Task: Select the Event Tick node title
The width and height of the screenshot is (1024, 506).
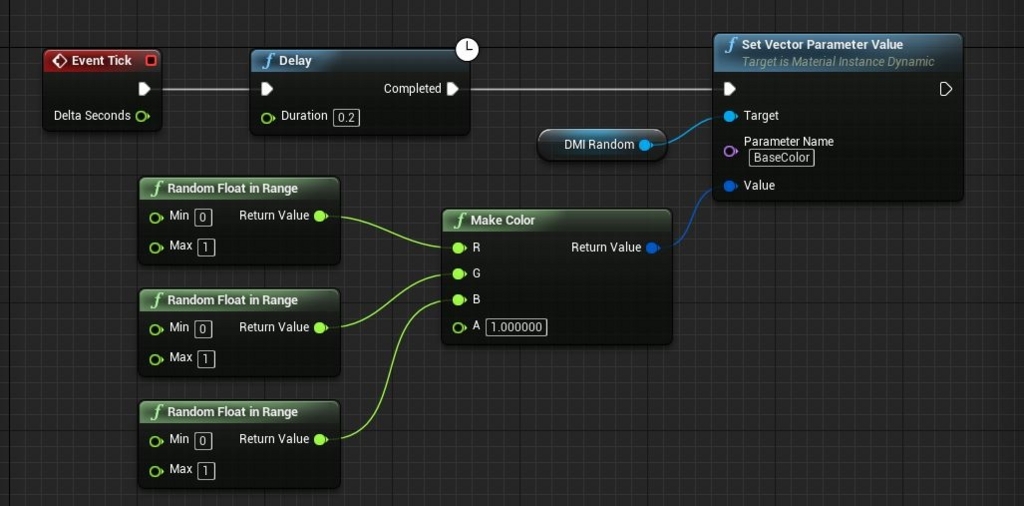Action: (x=101, y=61)
